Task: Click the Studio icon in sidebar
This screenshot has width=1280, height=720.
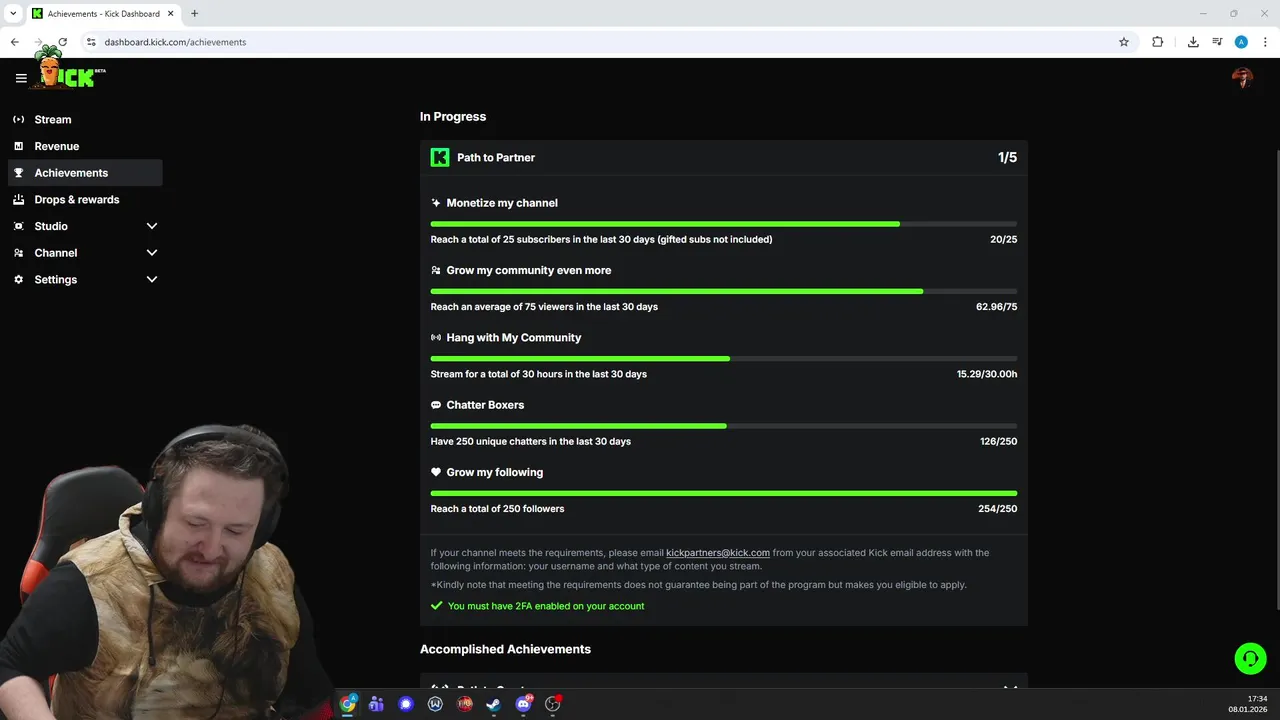Action: tap(18, 226)
